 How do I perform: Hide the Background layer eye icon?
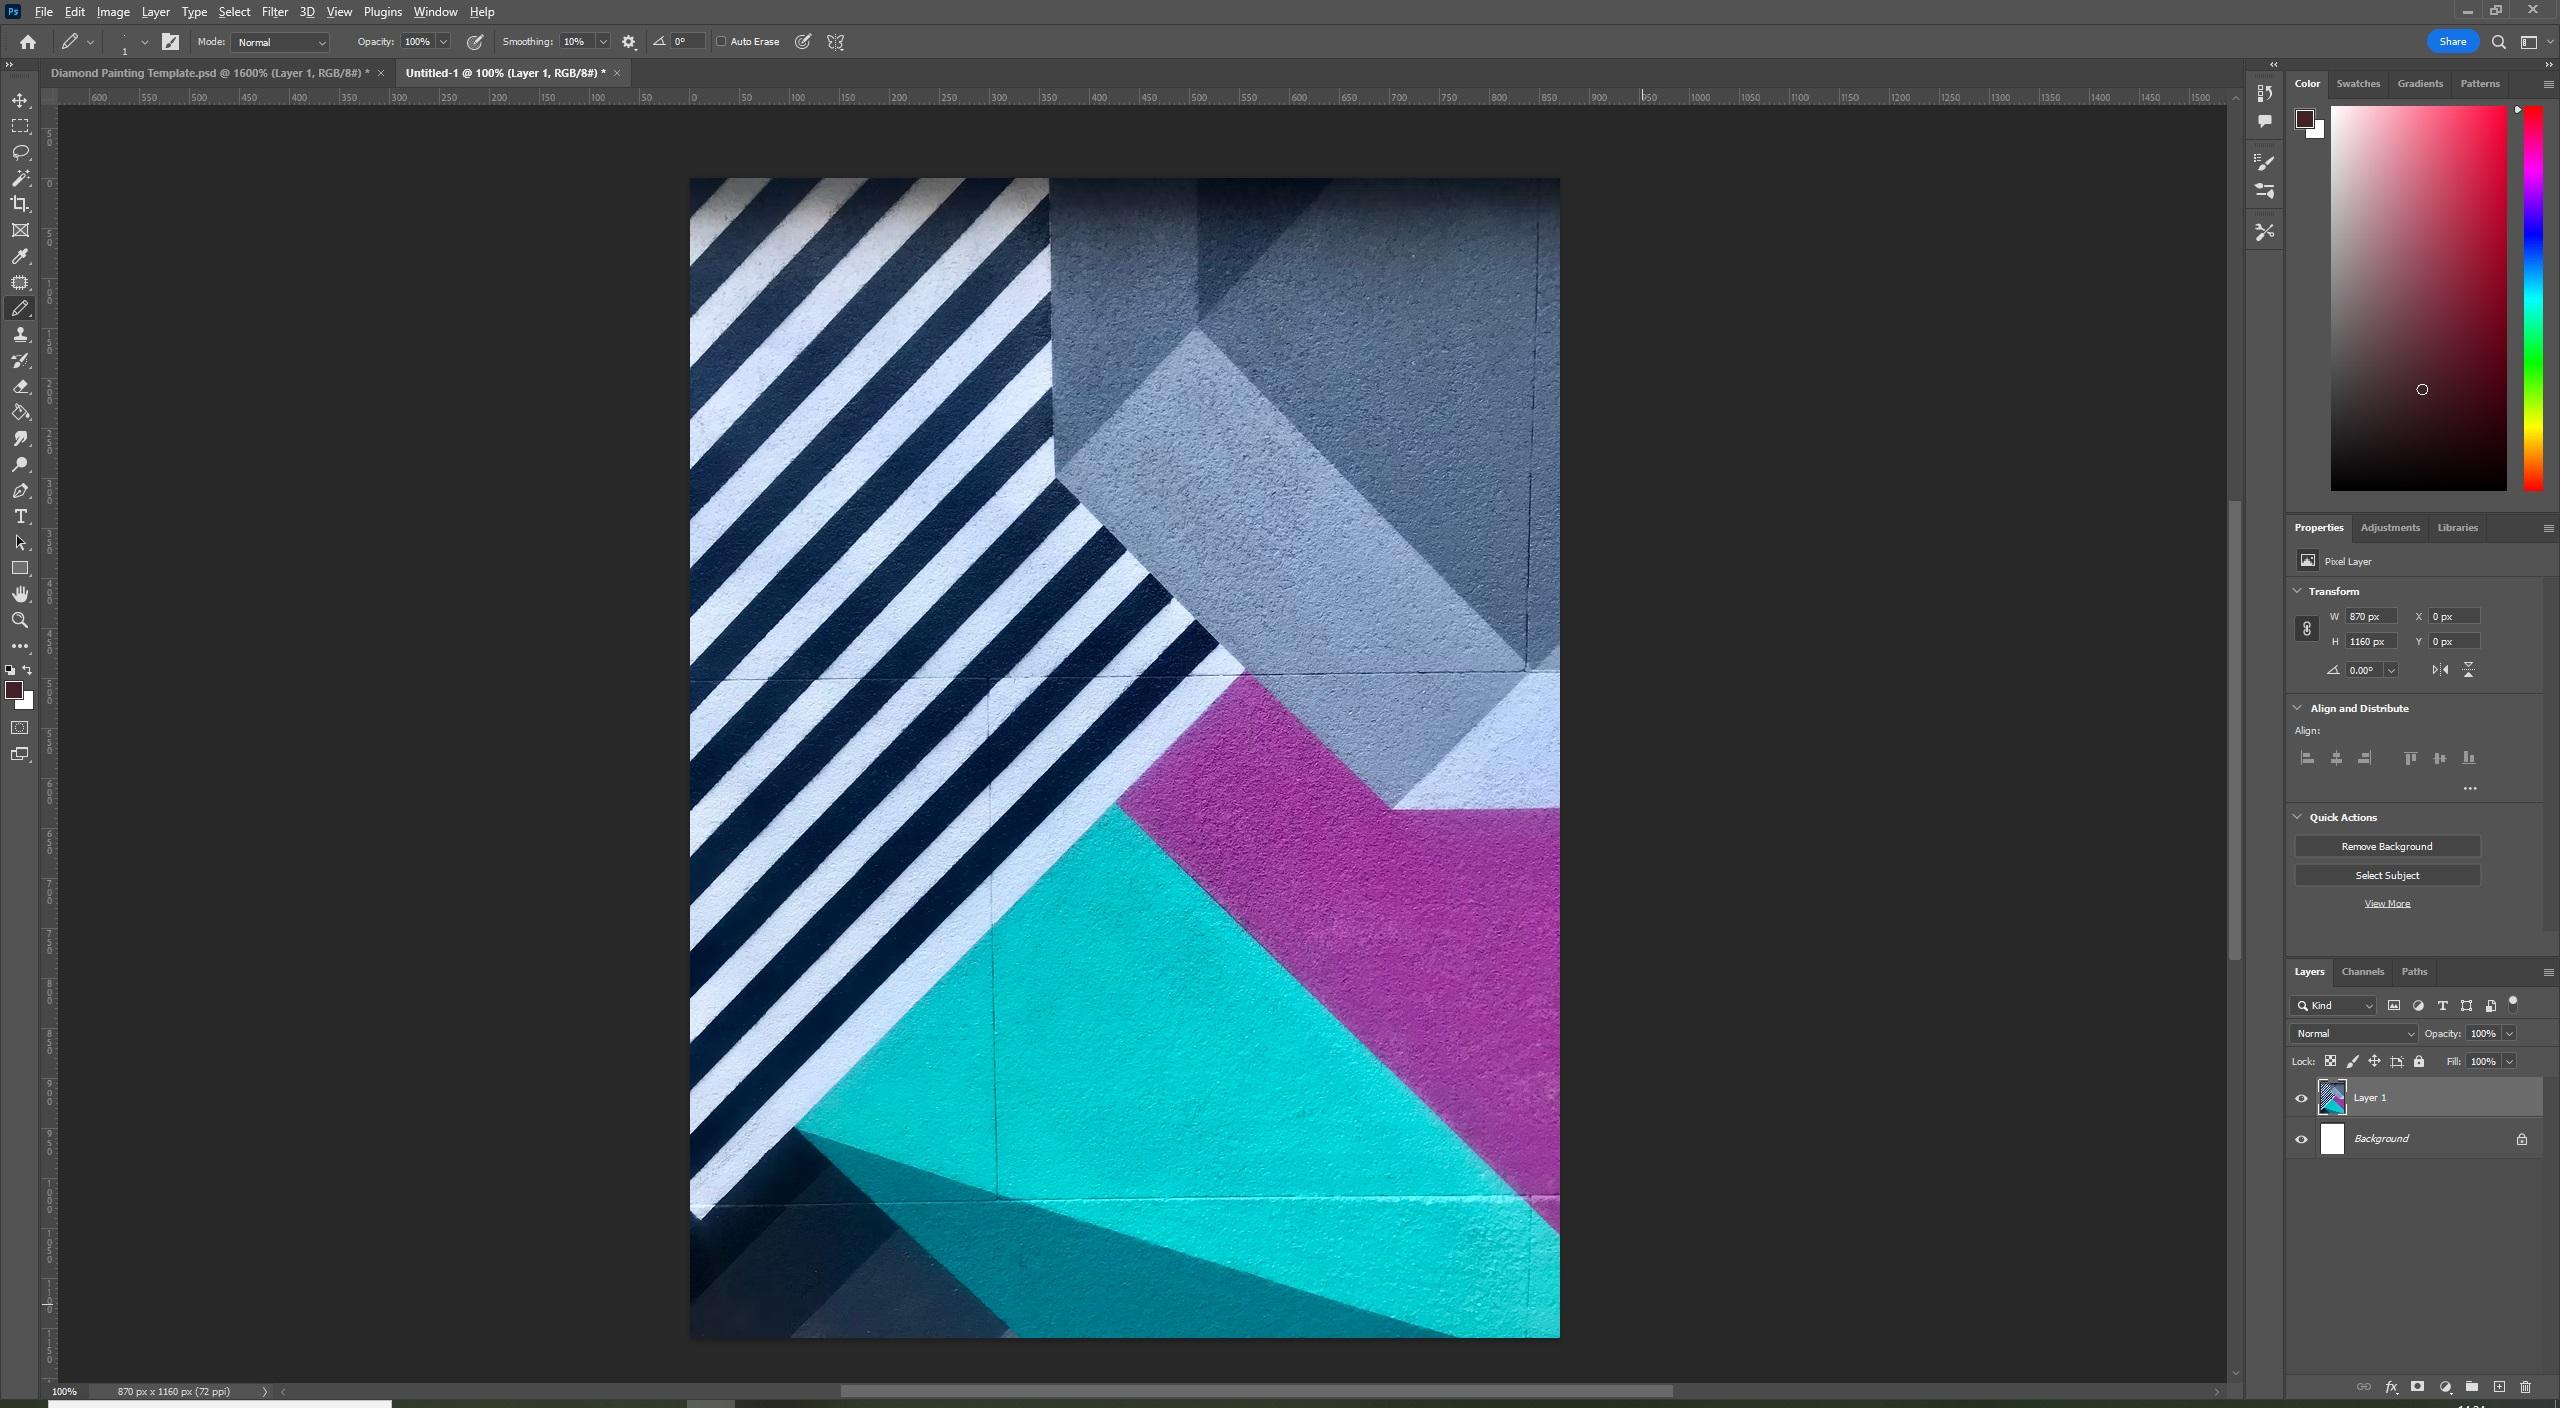2301,1139
